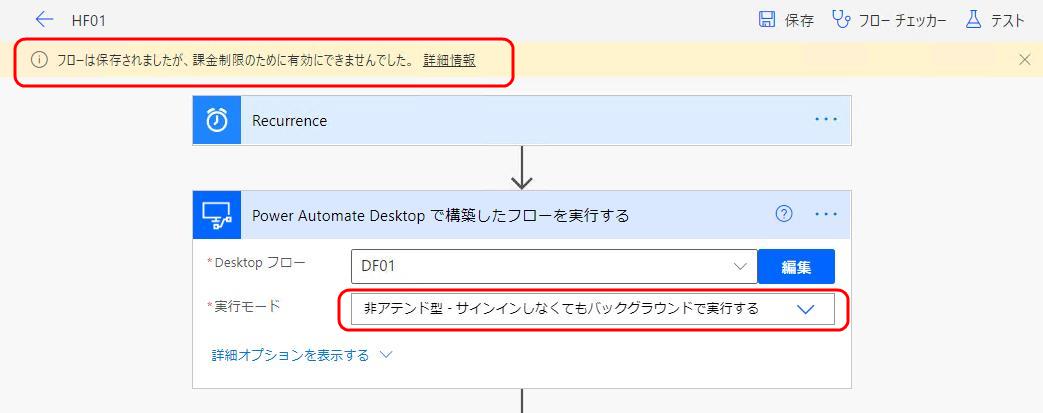Open the Power Automate Desktop action ellipsis menu
This screenshot has width=1043, height=413.
(826, 214)
